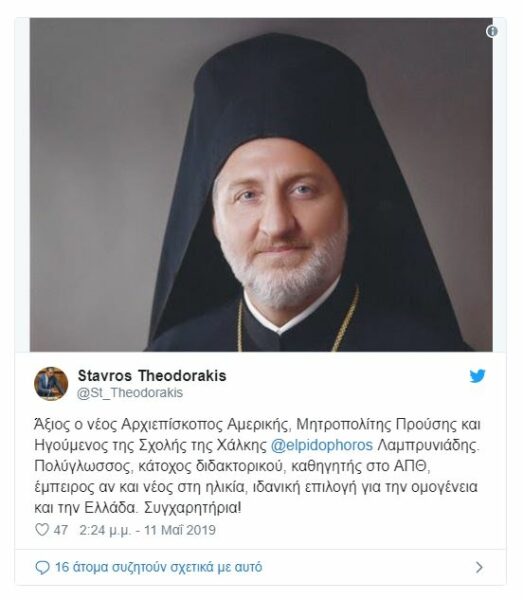523x600 pixels.
Task: Click the word Συγχαρητήρια! in the tweet
Action: pos(193,508)
